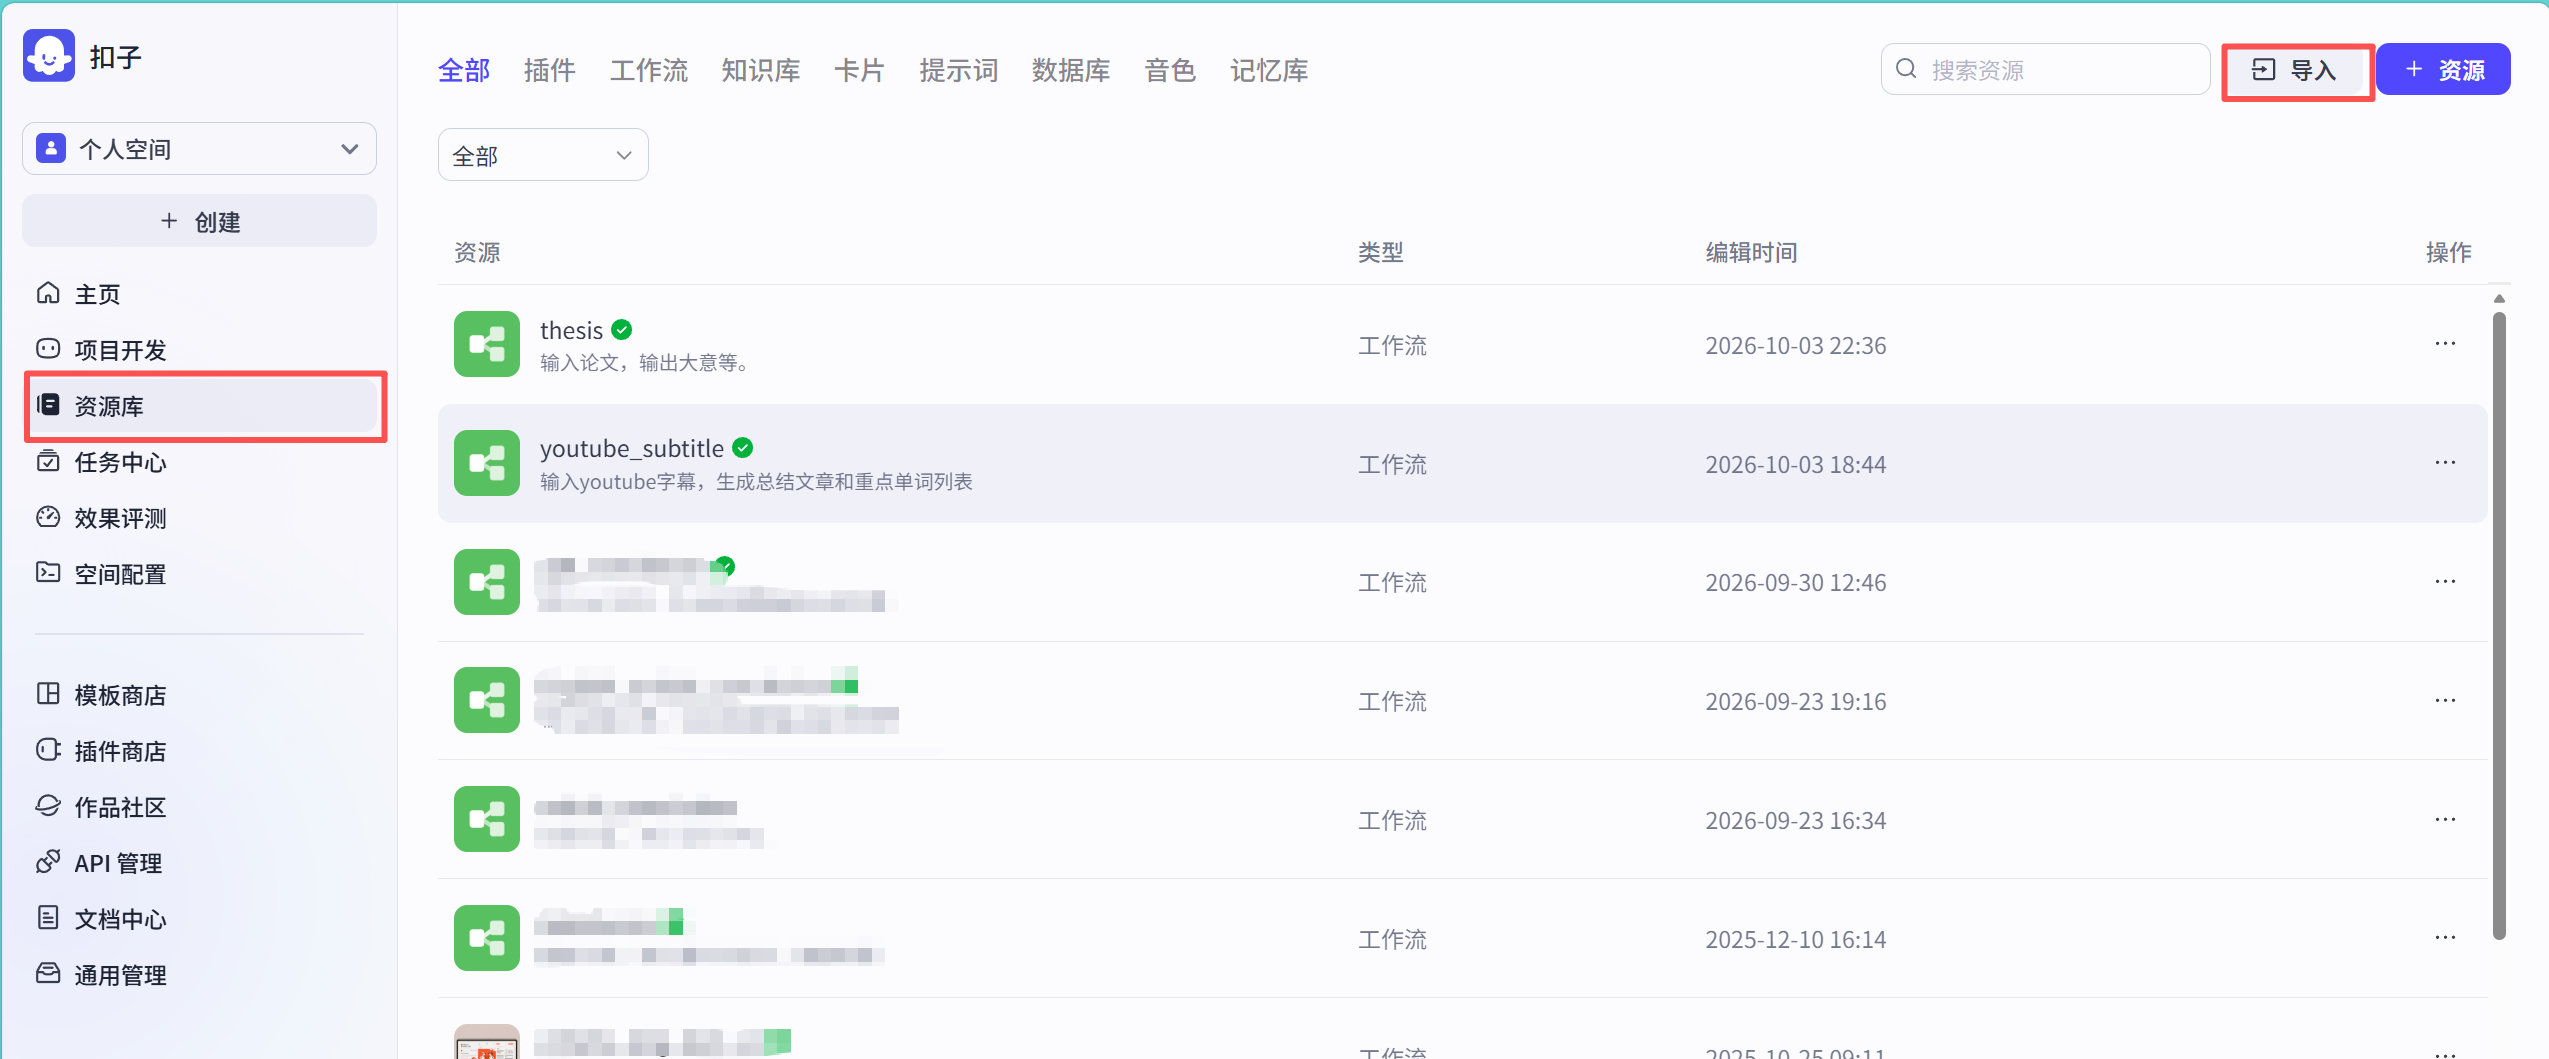Click the resource list vertical scrollbar
The width and height of the screenshot is (2549, 1059).
click(x=2499, y=625)
